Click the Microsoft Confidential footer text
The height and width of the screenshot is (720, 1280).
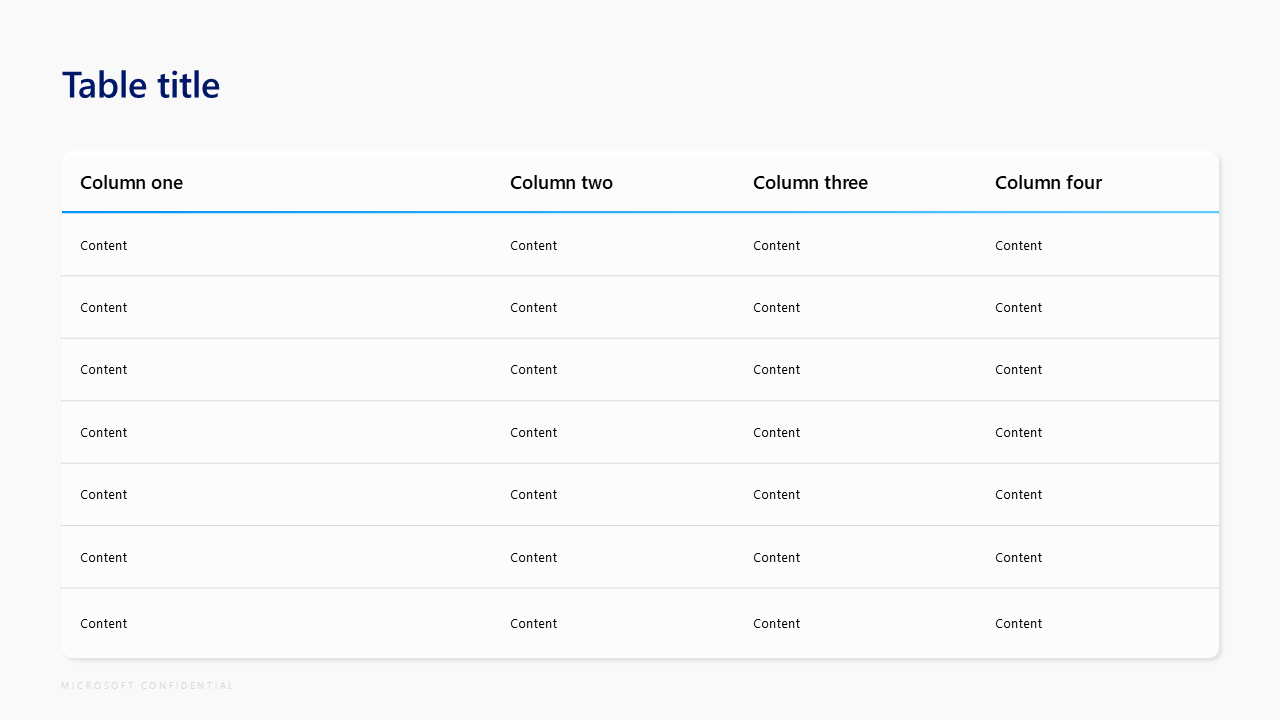(147, 686)
